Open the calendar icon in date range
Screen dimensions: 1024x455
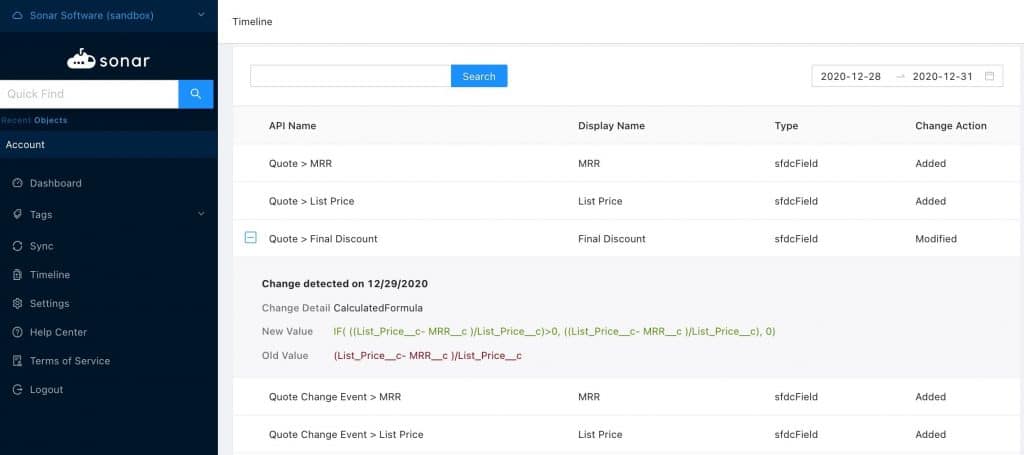click(x=989, y=76)
